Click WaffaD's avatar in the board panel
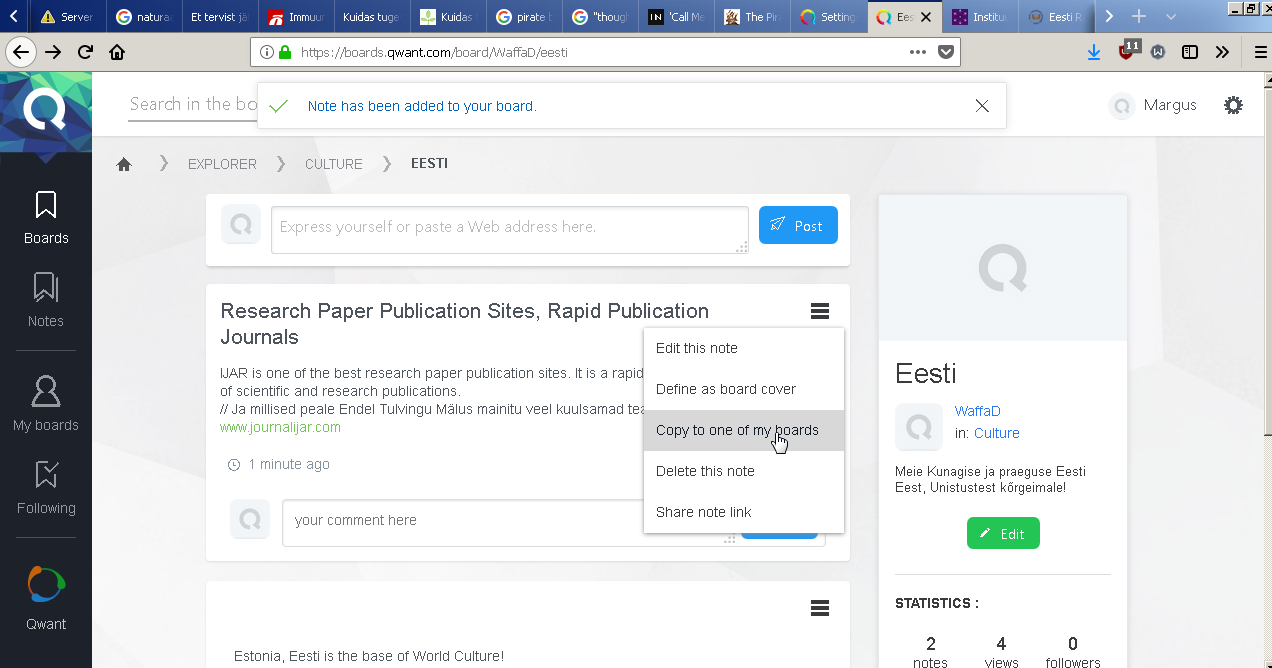The width and height of the screenshot is (1272, 668). pos(919,427)
